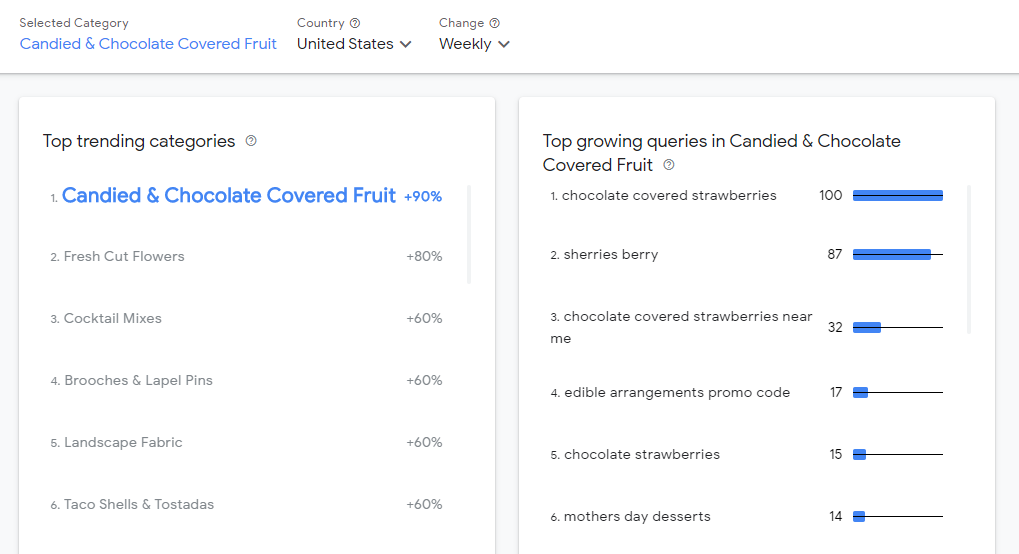Open help for Top trending categories

(251, 140)
